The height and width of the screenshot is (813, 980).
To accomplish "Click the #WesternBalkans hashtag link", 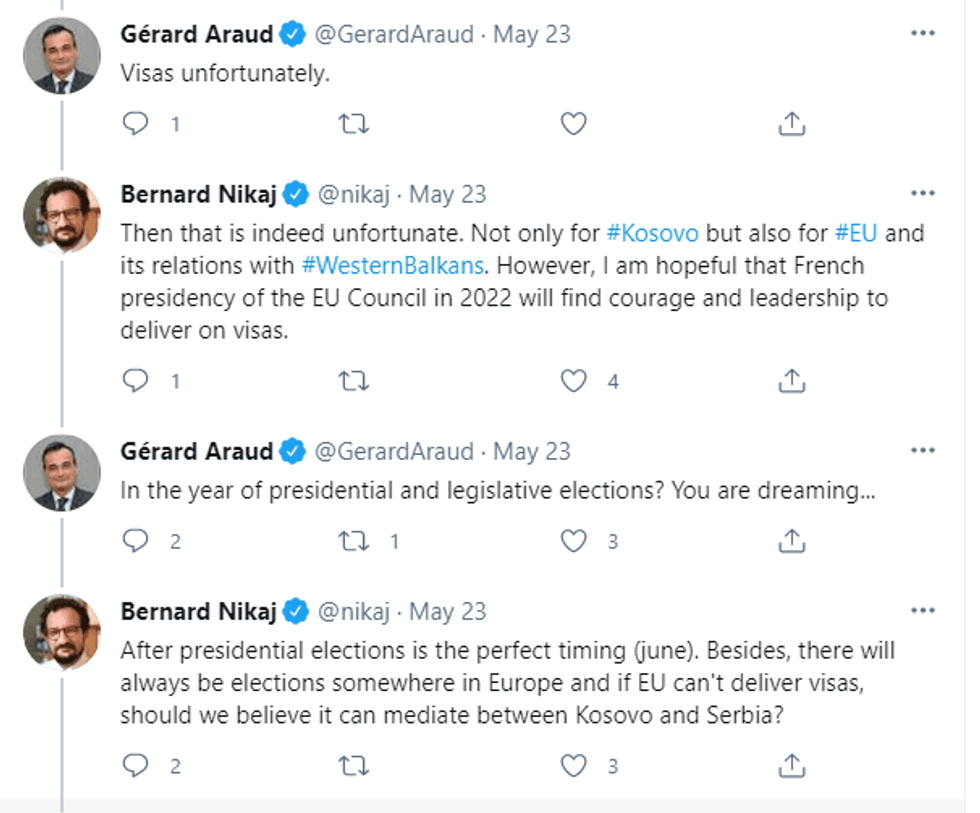I will click(x=392, y=266).
